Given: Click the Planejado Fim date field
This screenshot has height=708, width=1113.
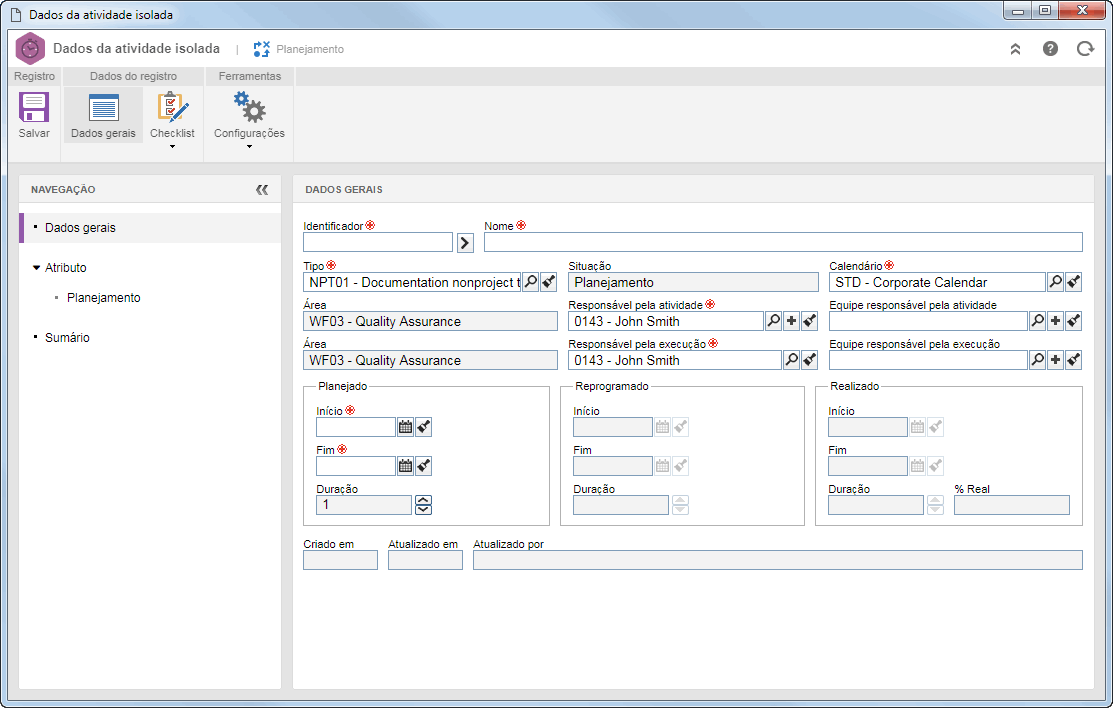Looking at the screenshot, I should point(356,466).
